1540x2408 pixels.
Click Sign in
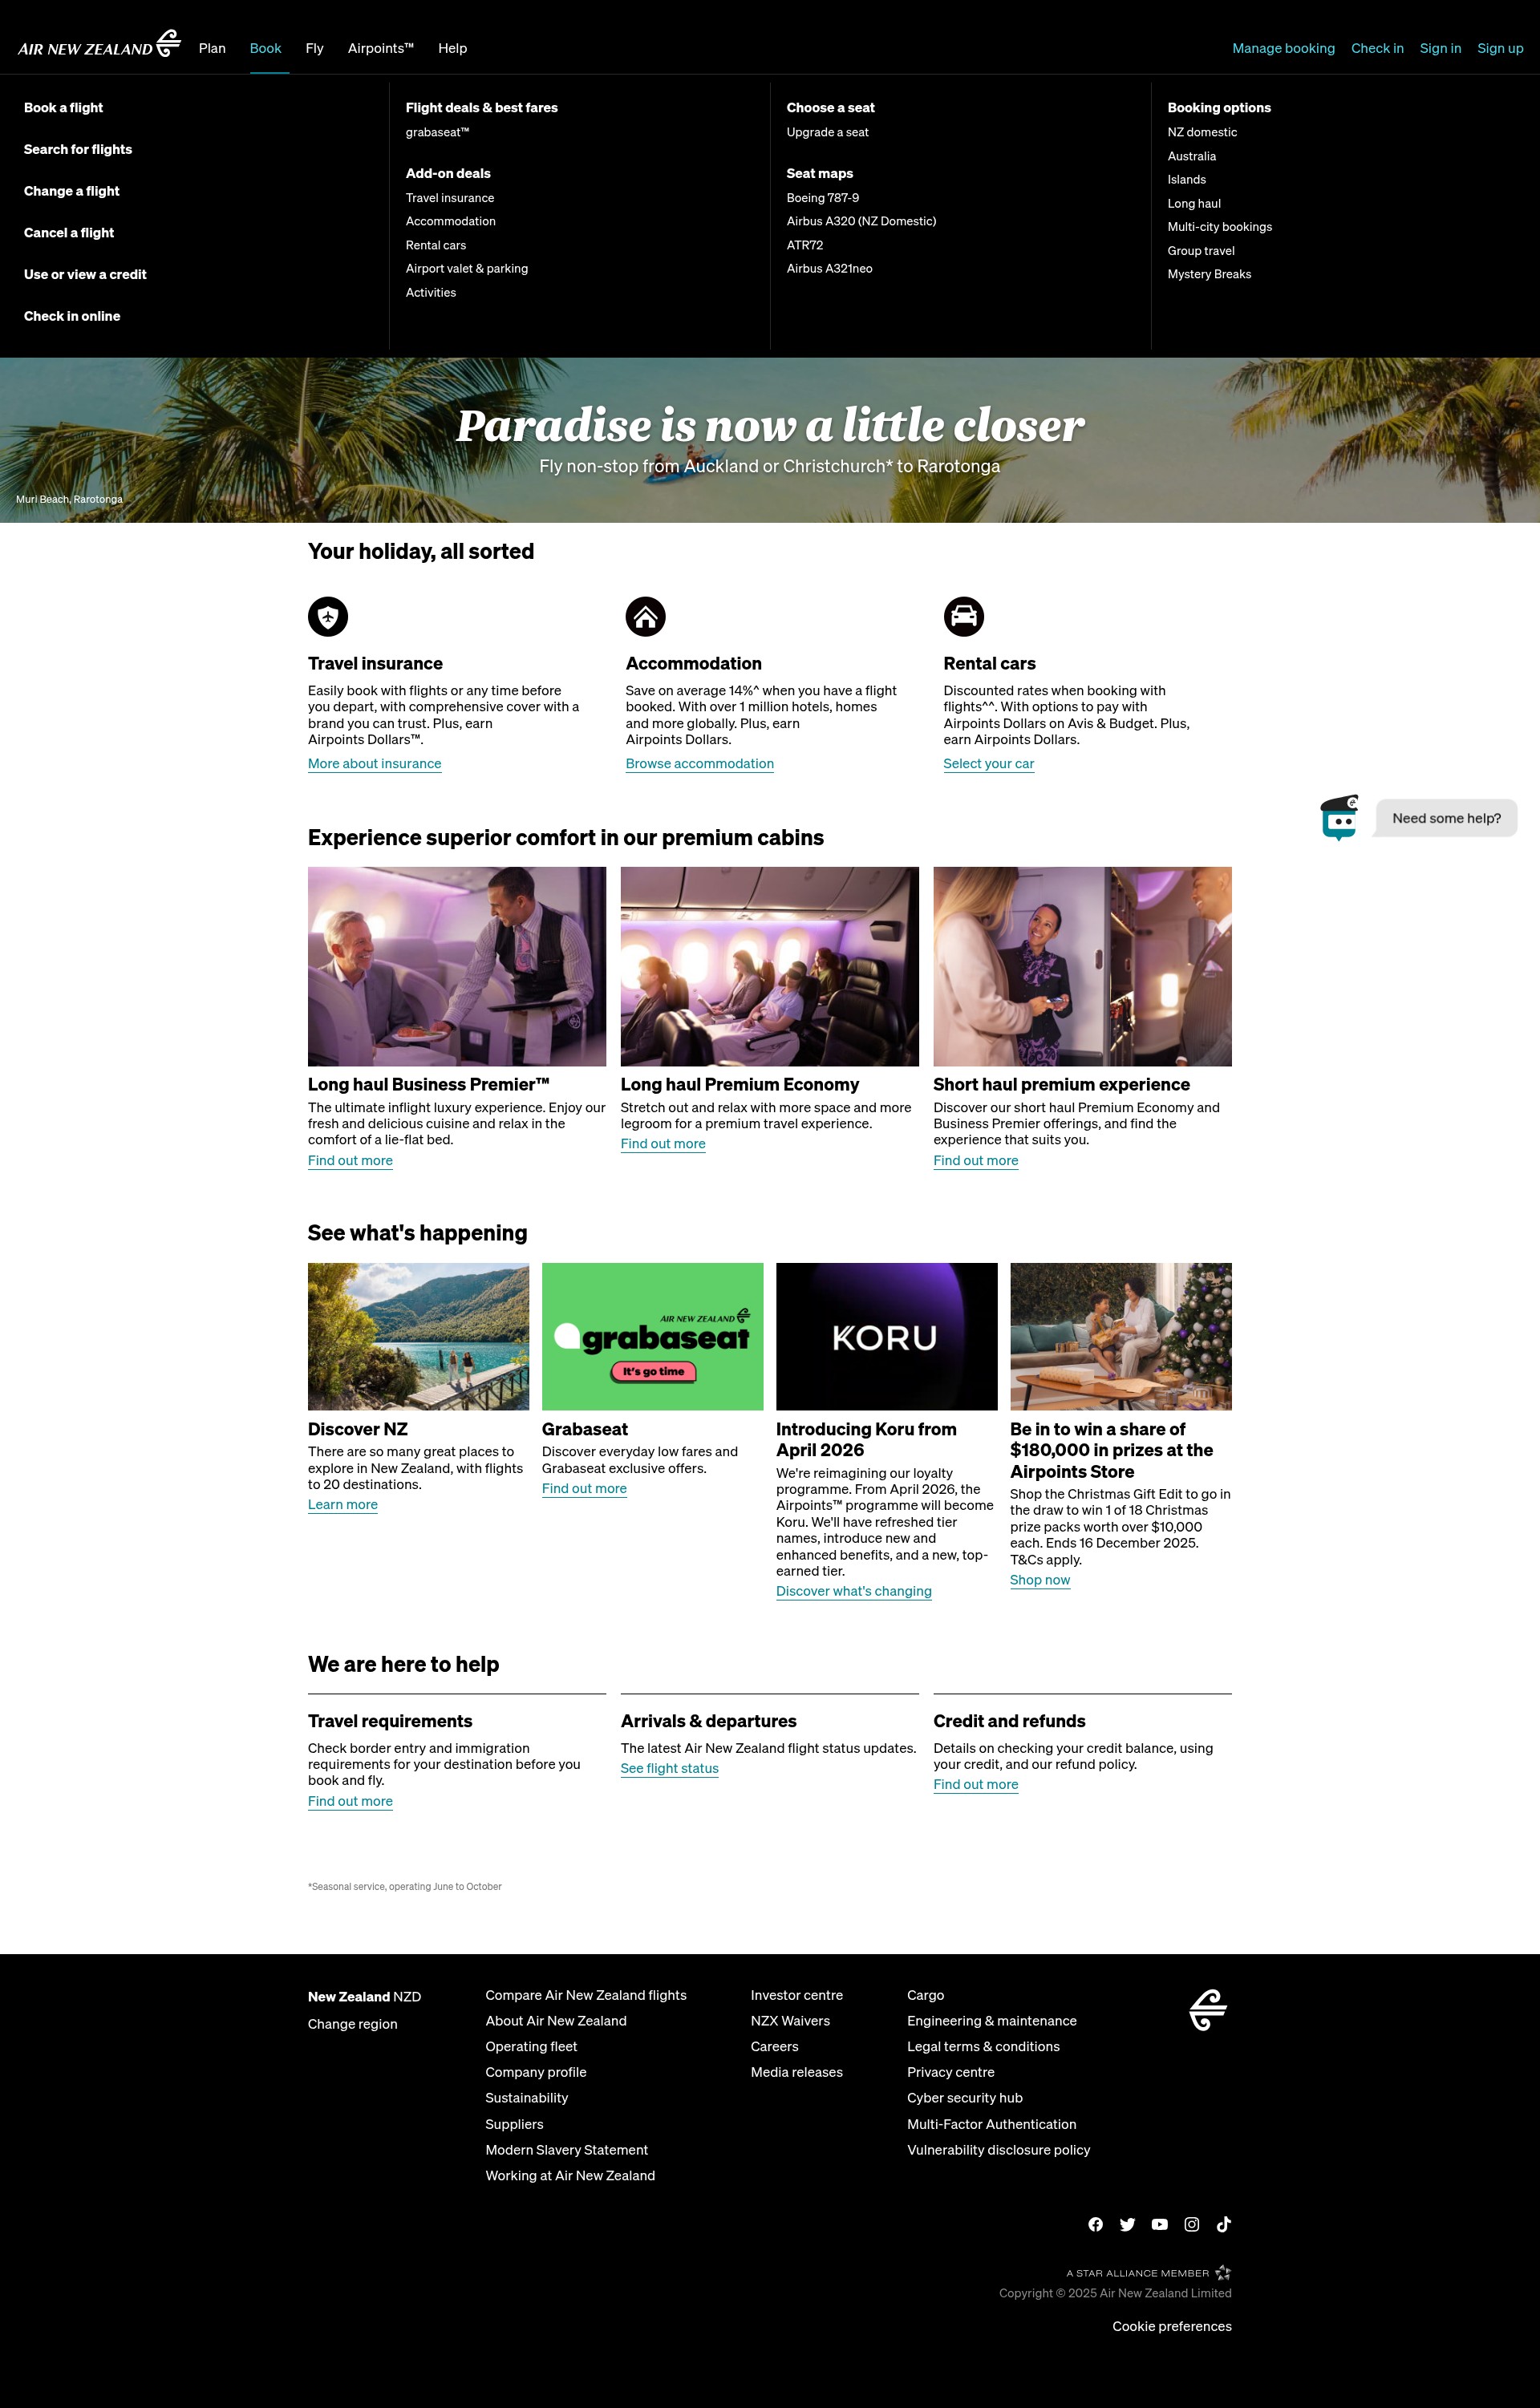(1440, 48)
